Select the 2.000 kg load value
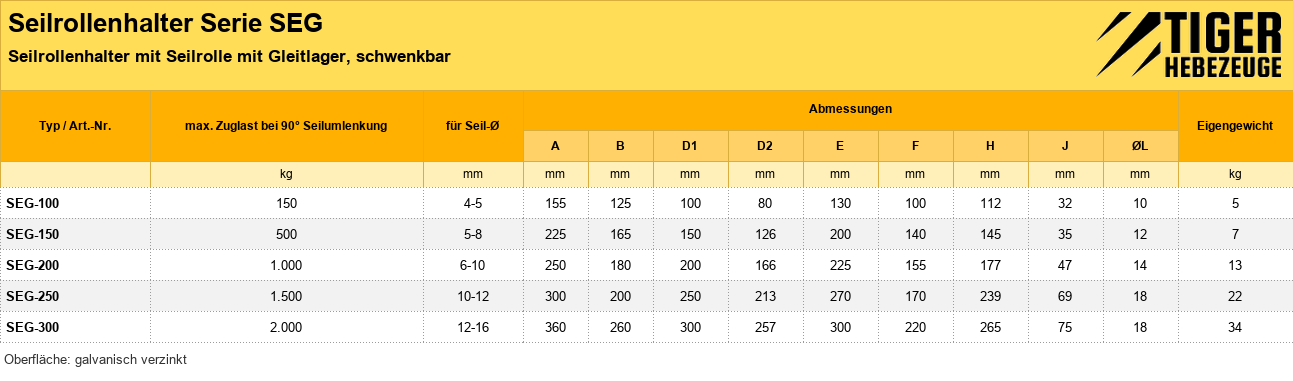This screenshot has width=1293, height=381. (x=287, y=327)
